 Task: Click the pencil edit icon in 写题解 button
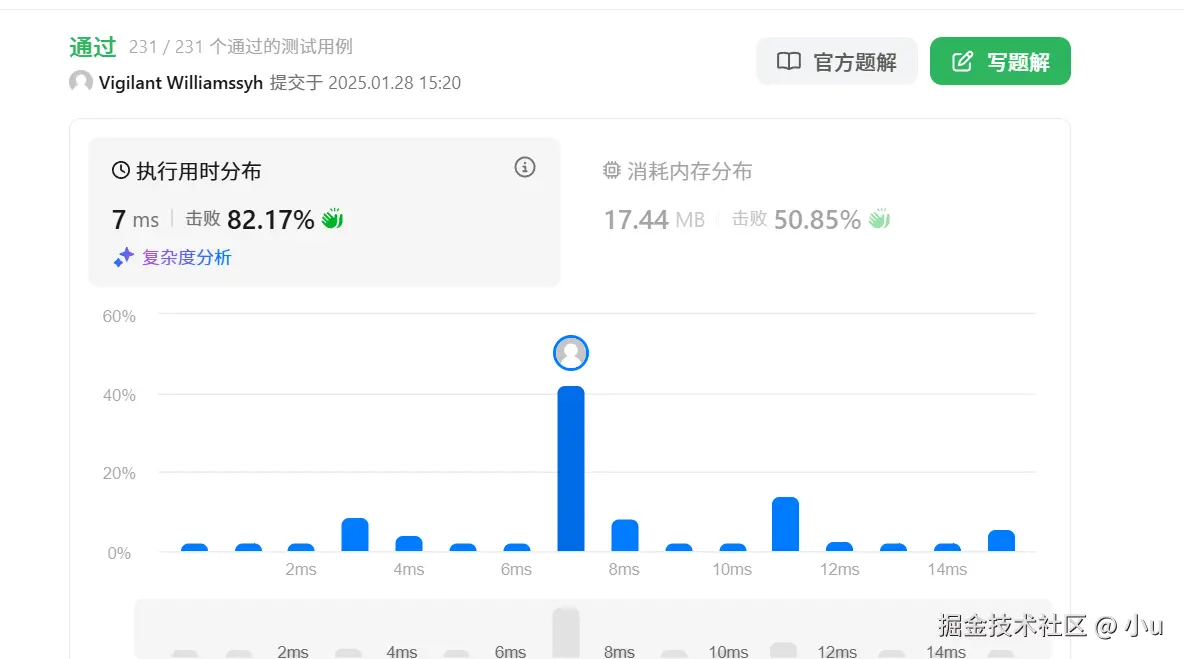click(962, 61)
